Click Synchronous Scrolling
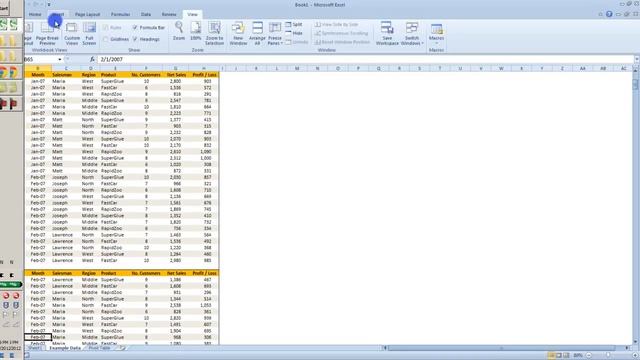Screen dimensions: 640x360 pyautogui.click(x=341, y=33)
